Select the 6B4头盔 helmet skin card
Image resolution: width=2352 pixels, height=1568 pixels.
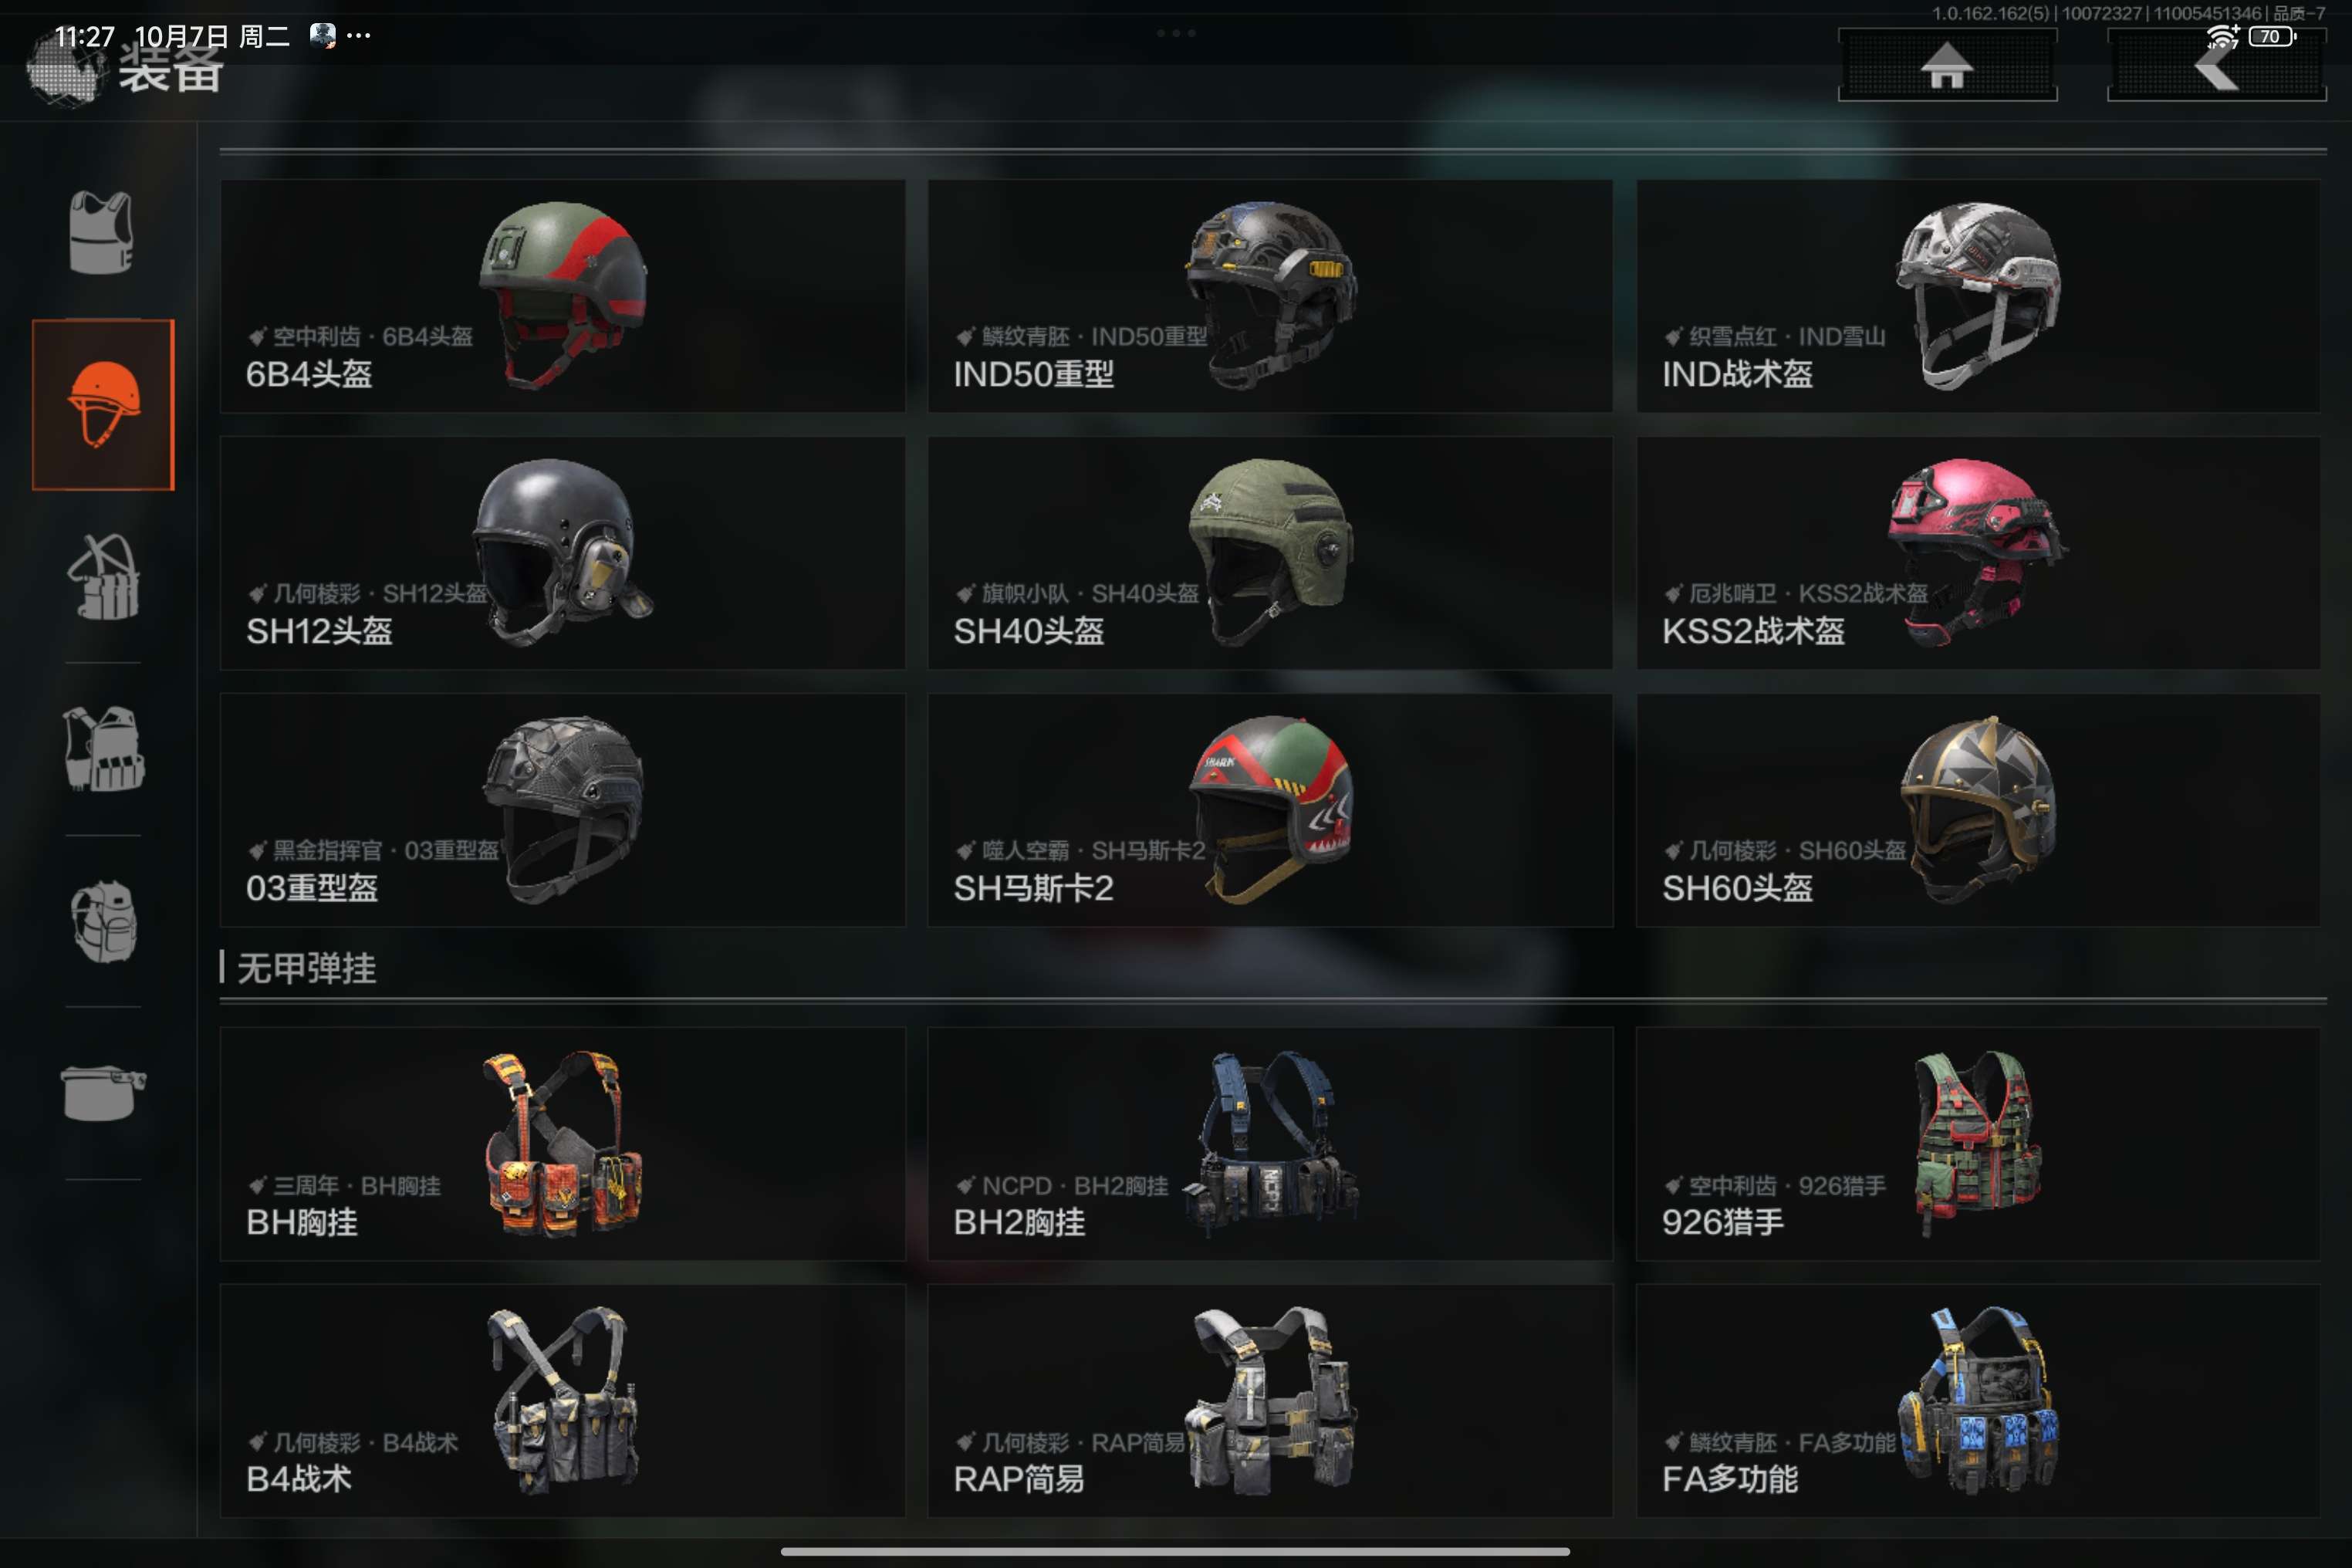pos(563,296)
